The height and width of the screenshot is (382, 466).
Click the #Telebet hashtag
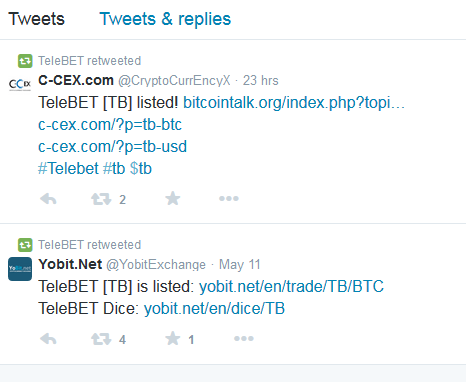(68, 168)
